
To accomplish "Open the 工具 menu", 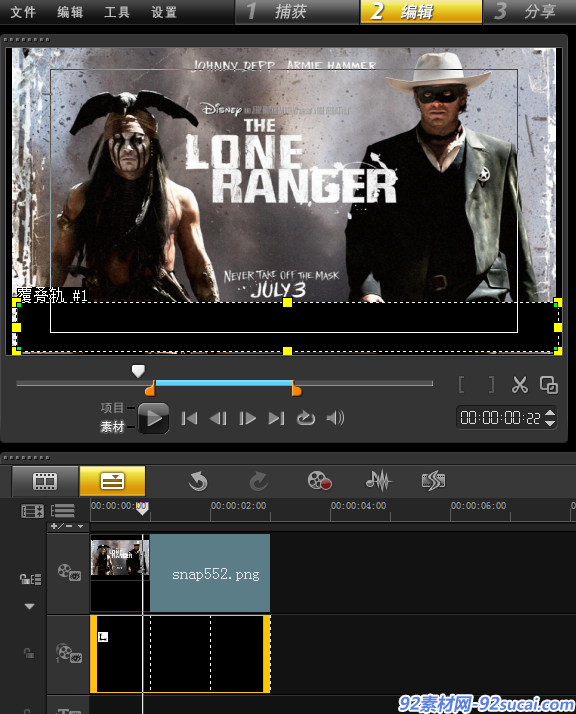I will pyautogui.click(x=117, y=12).
